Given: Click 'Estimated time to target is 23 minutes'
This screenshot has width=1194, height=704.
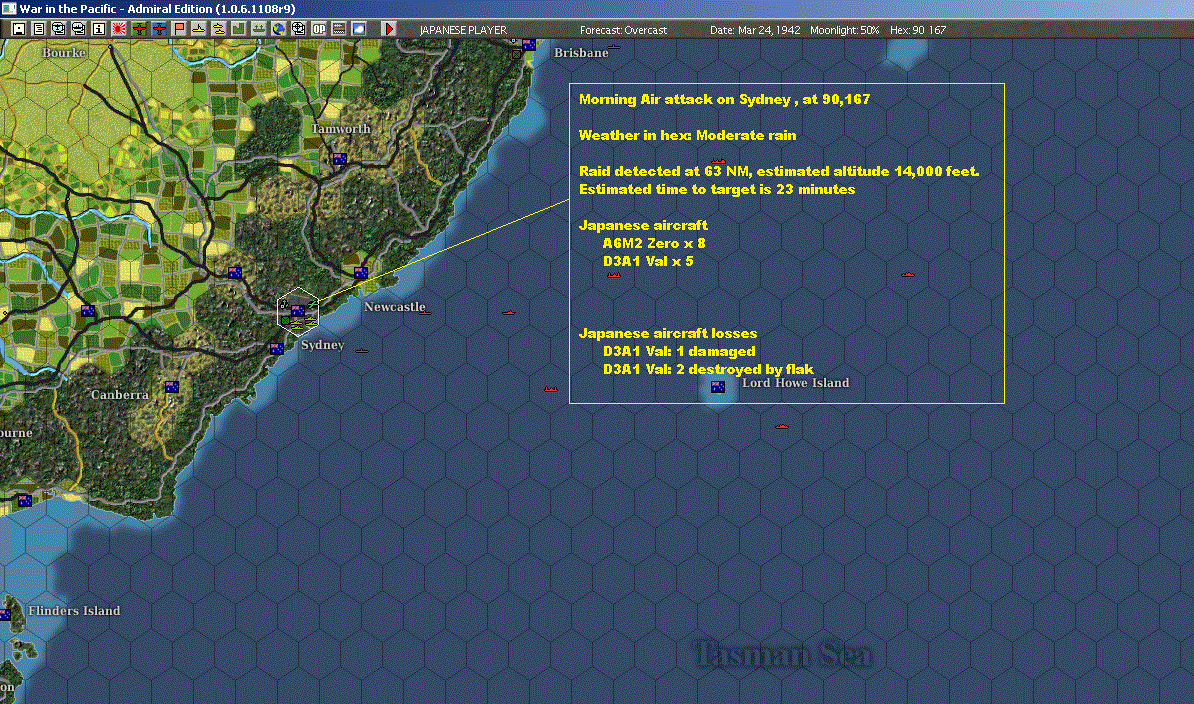Looking at the screenshot, I should tap(717, 190).
